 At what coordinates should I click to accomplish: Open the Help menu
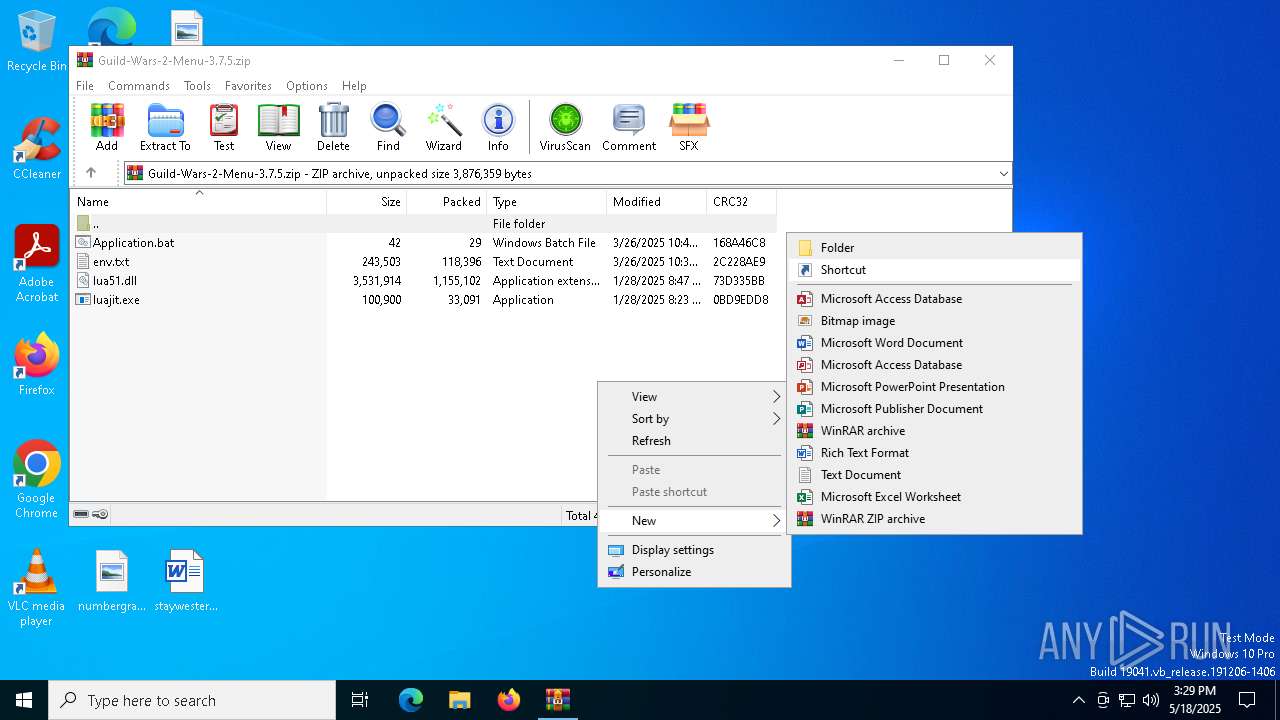coord(354,86)
